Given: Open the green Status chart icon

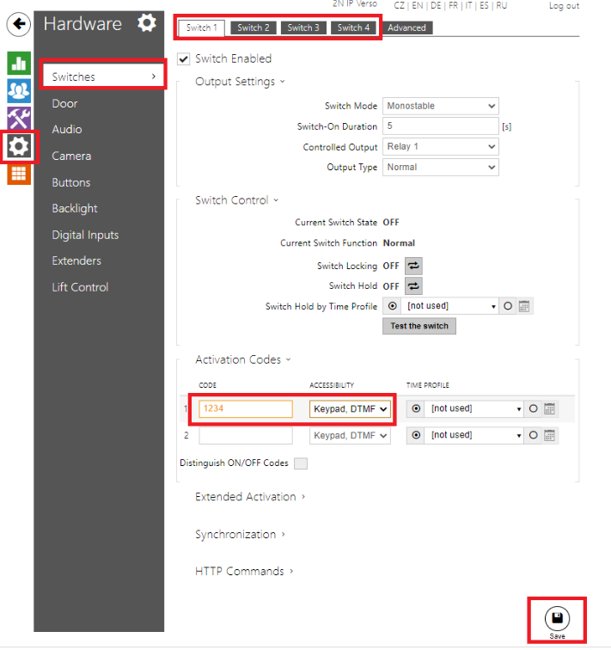Looking at the screenshot, I should tap(19, 63).
